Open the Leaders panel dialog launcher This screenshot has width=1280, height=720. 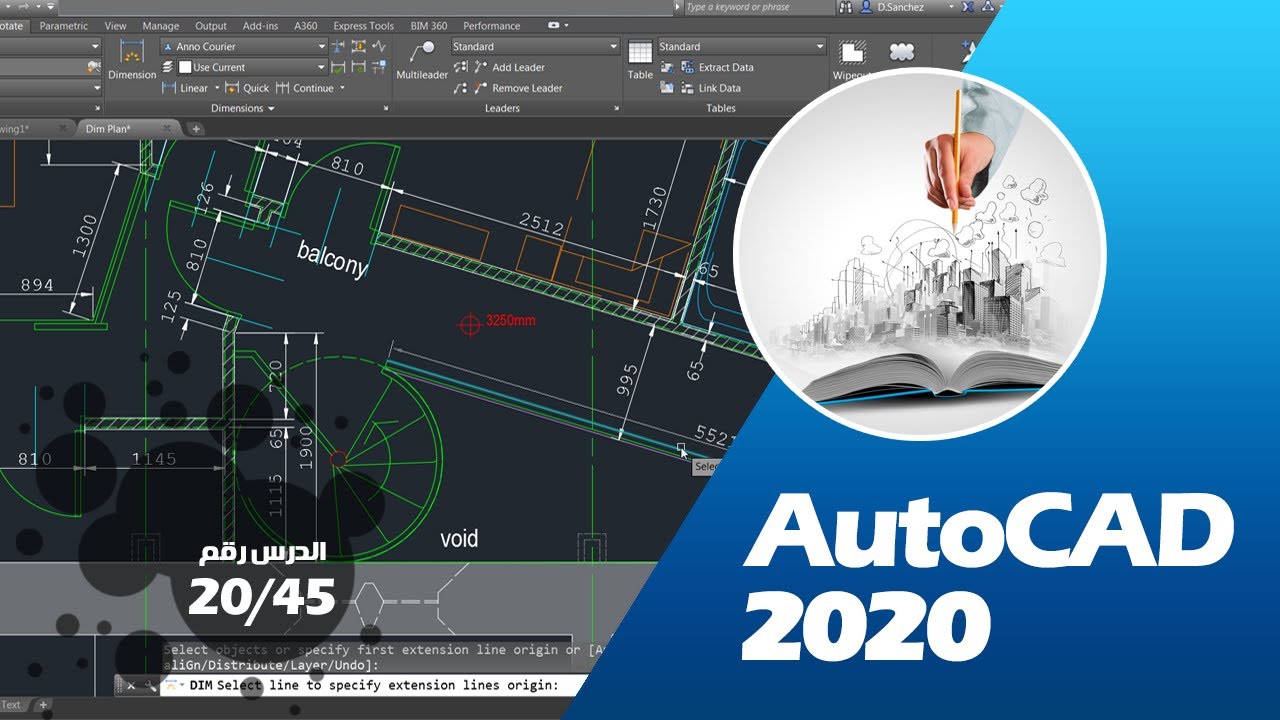pos(615,108)
